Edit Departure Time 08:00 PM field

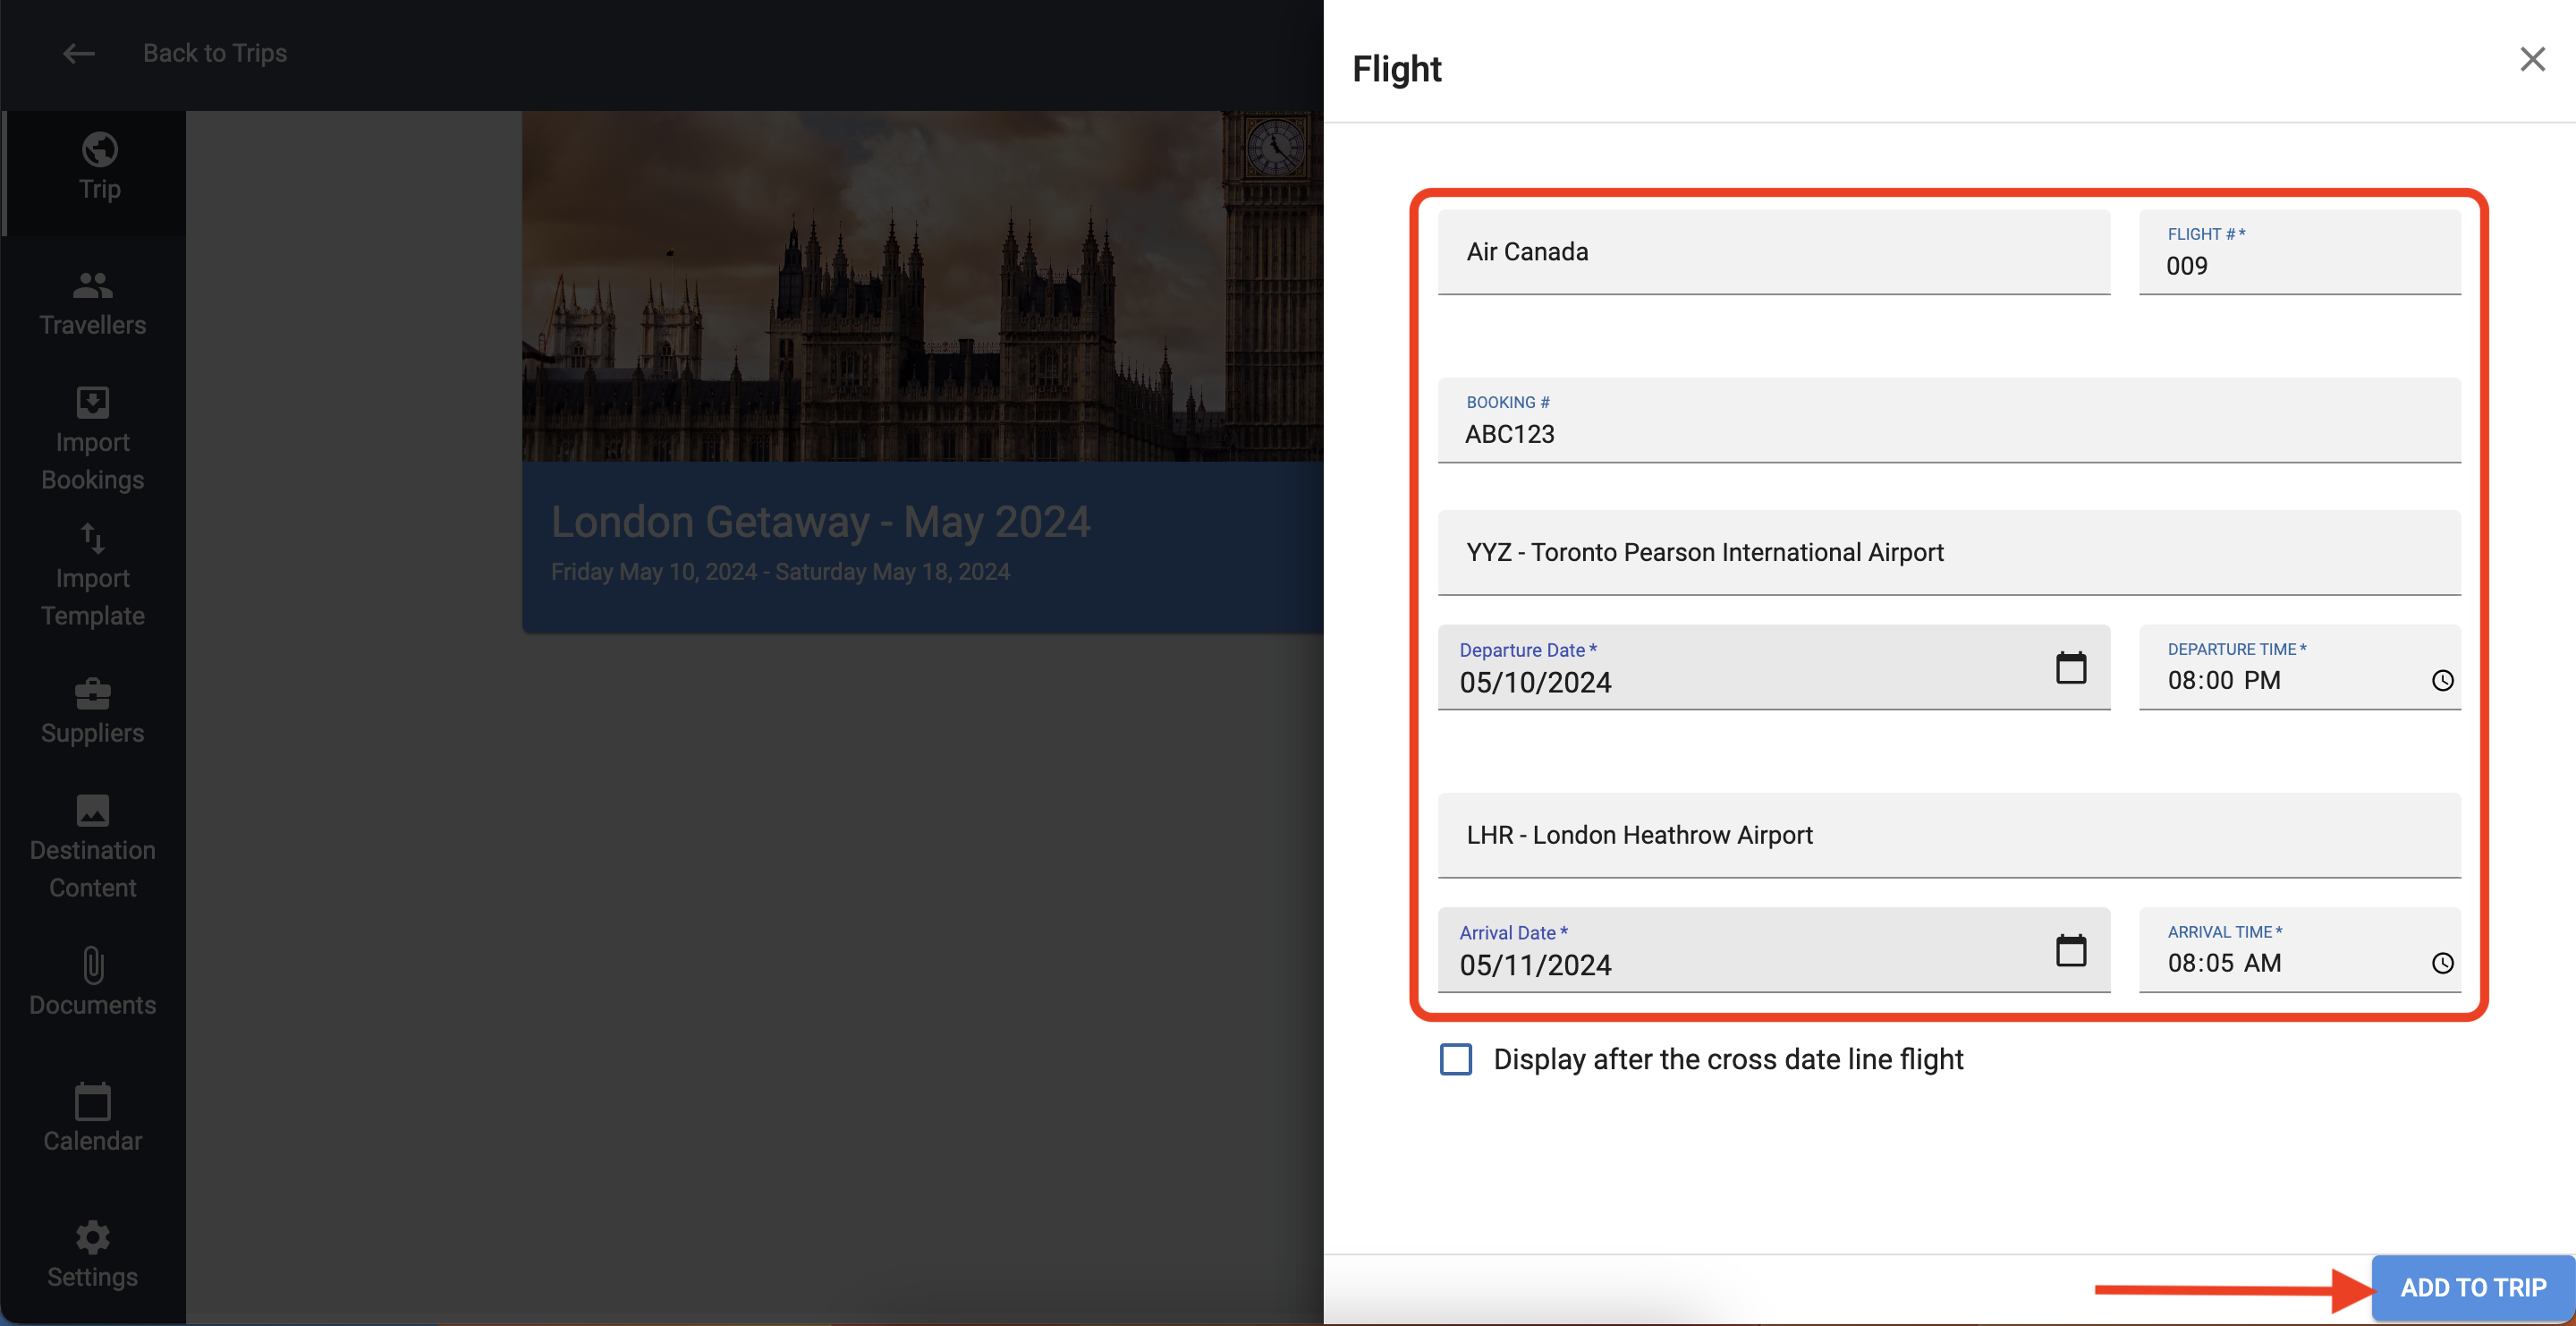(2300, 668)
